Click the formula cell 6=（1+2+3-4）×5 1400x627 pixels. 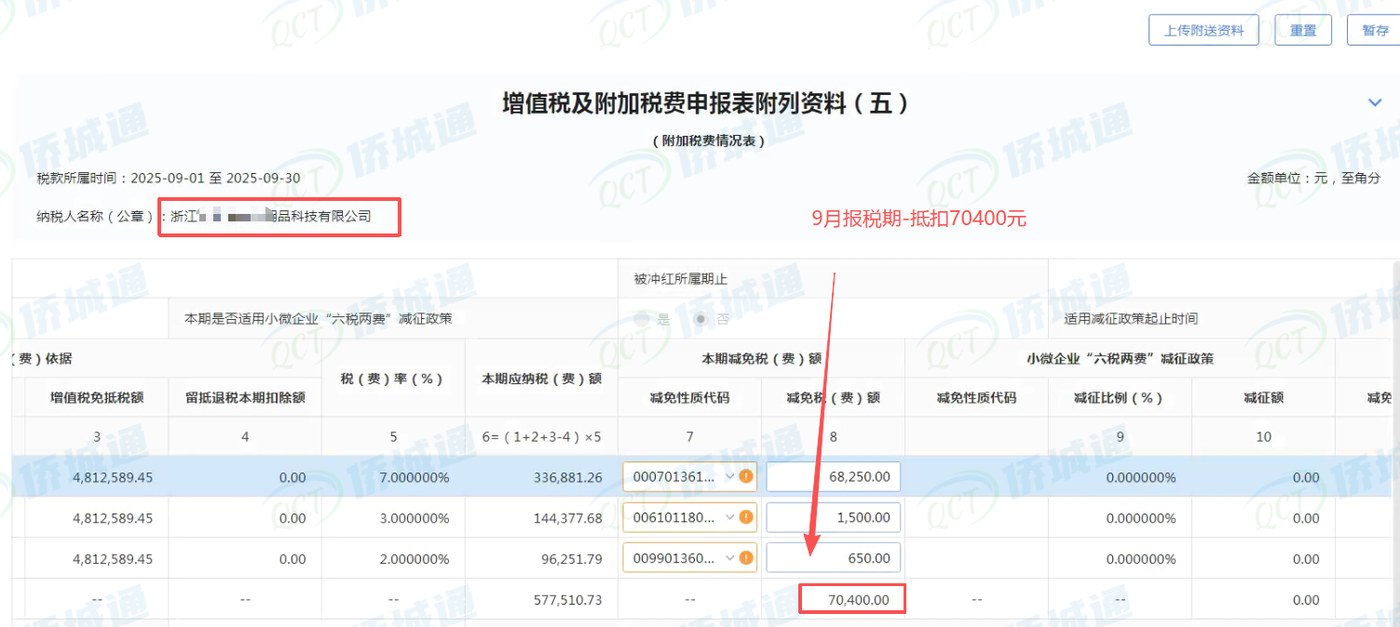(541, 436)
